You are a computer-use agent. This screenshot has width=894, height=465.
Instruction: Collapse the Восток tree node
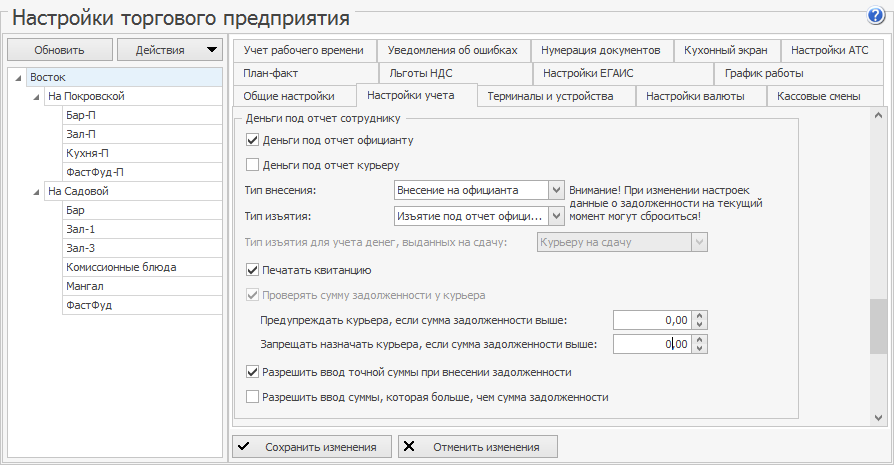(x=17, y=78)
